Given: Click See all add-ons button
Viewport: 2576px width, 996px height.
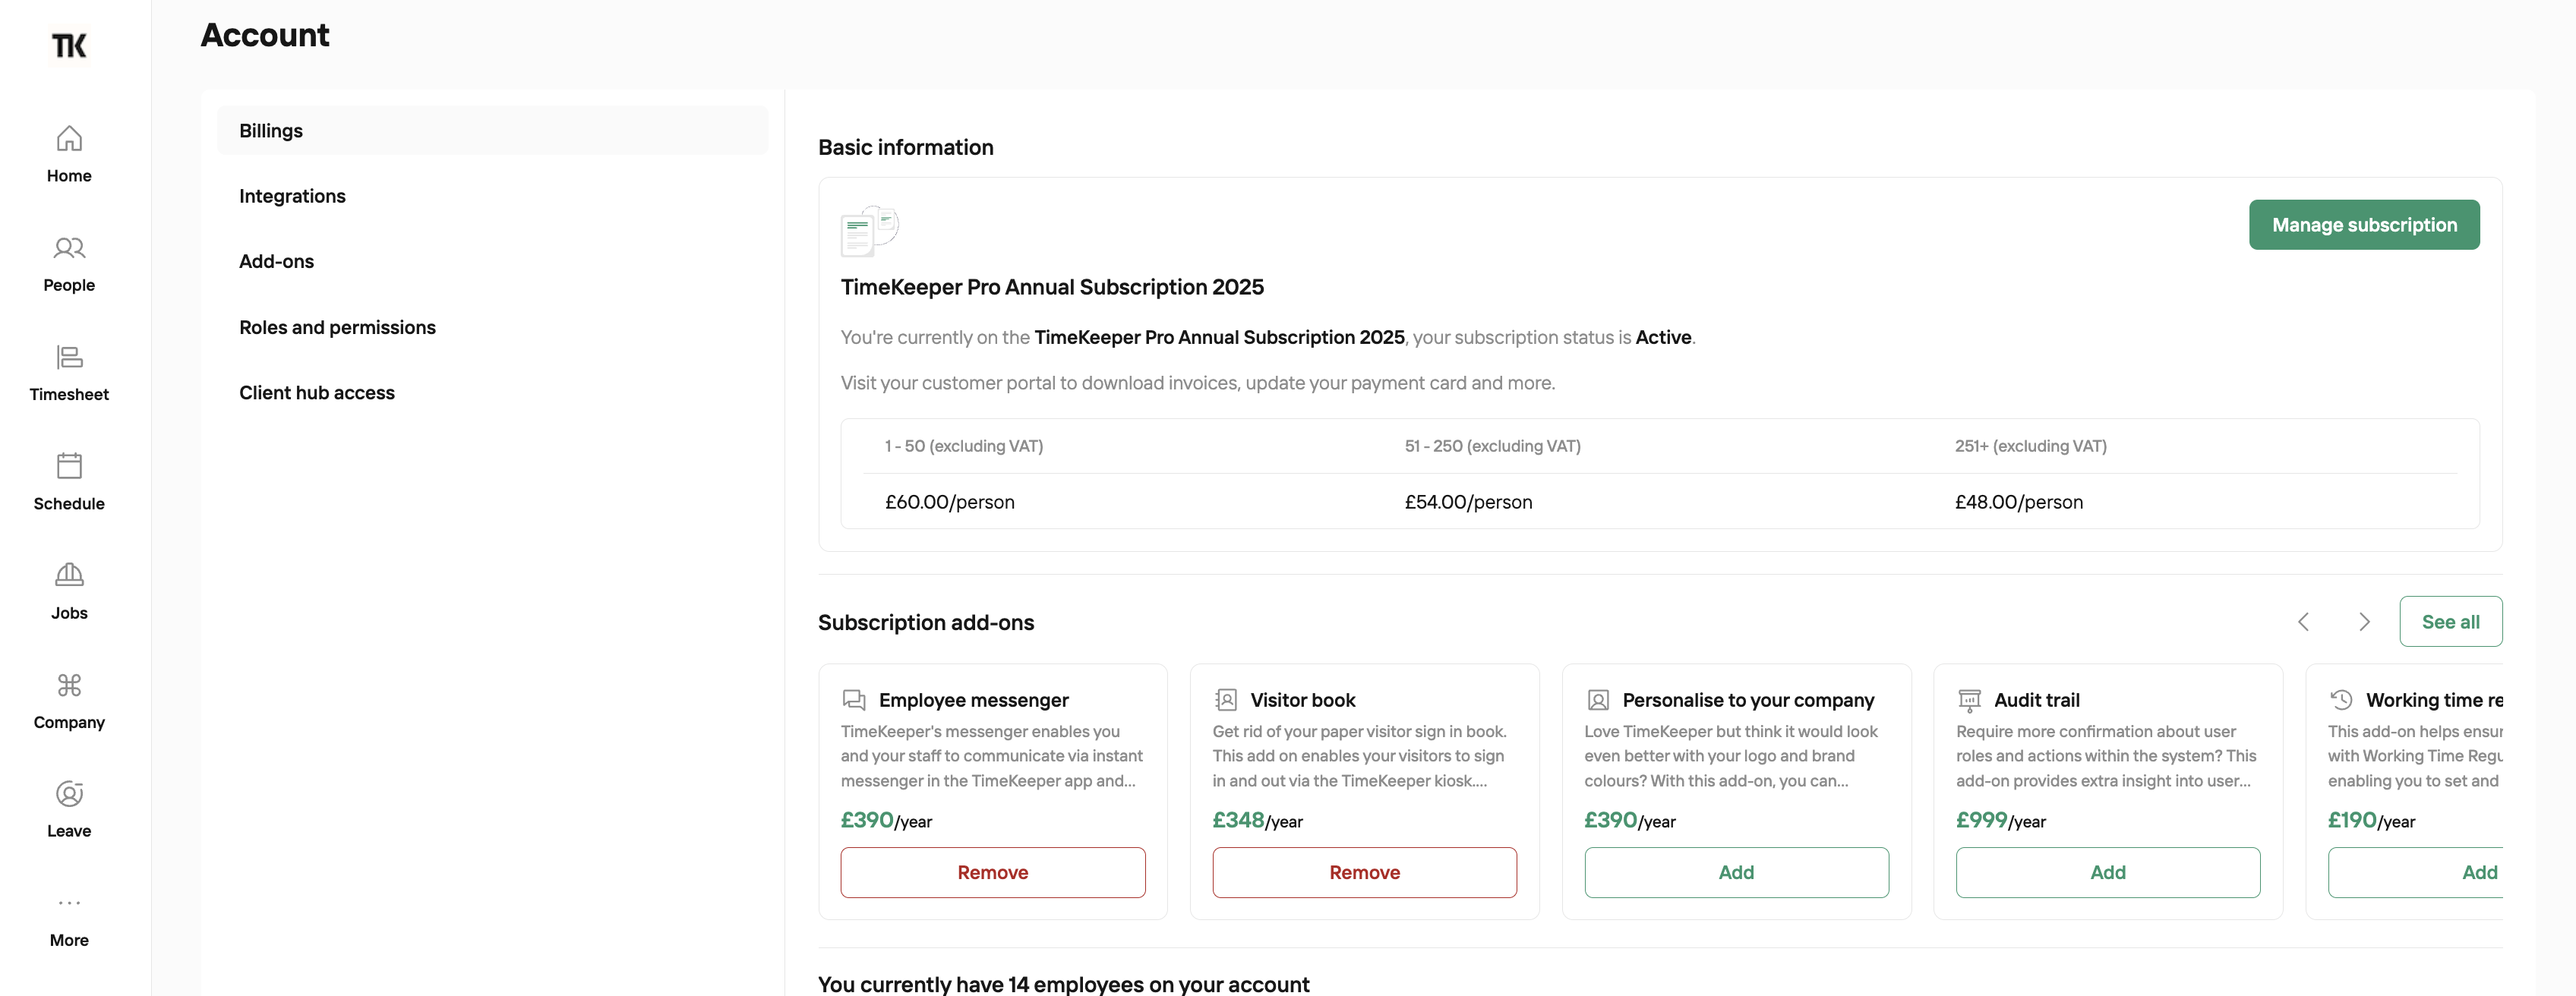Looking at the screenshot, I should [2450, 622].
